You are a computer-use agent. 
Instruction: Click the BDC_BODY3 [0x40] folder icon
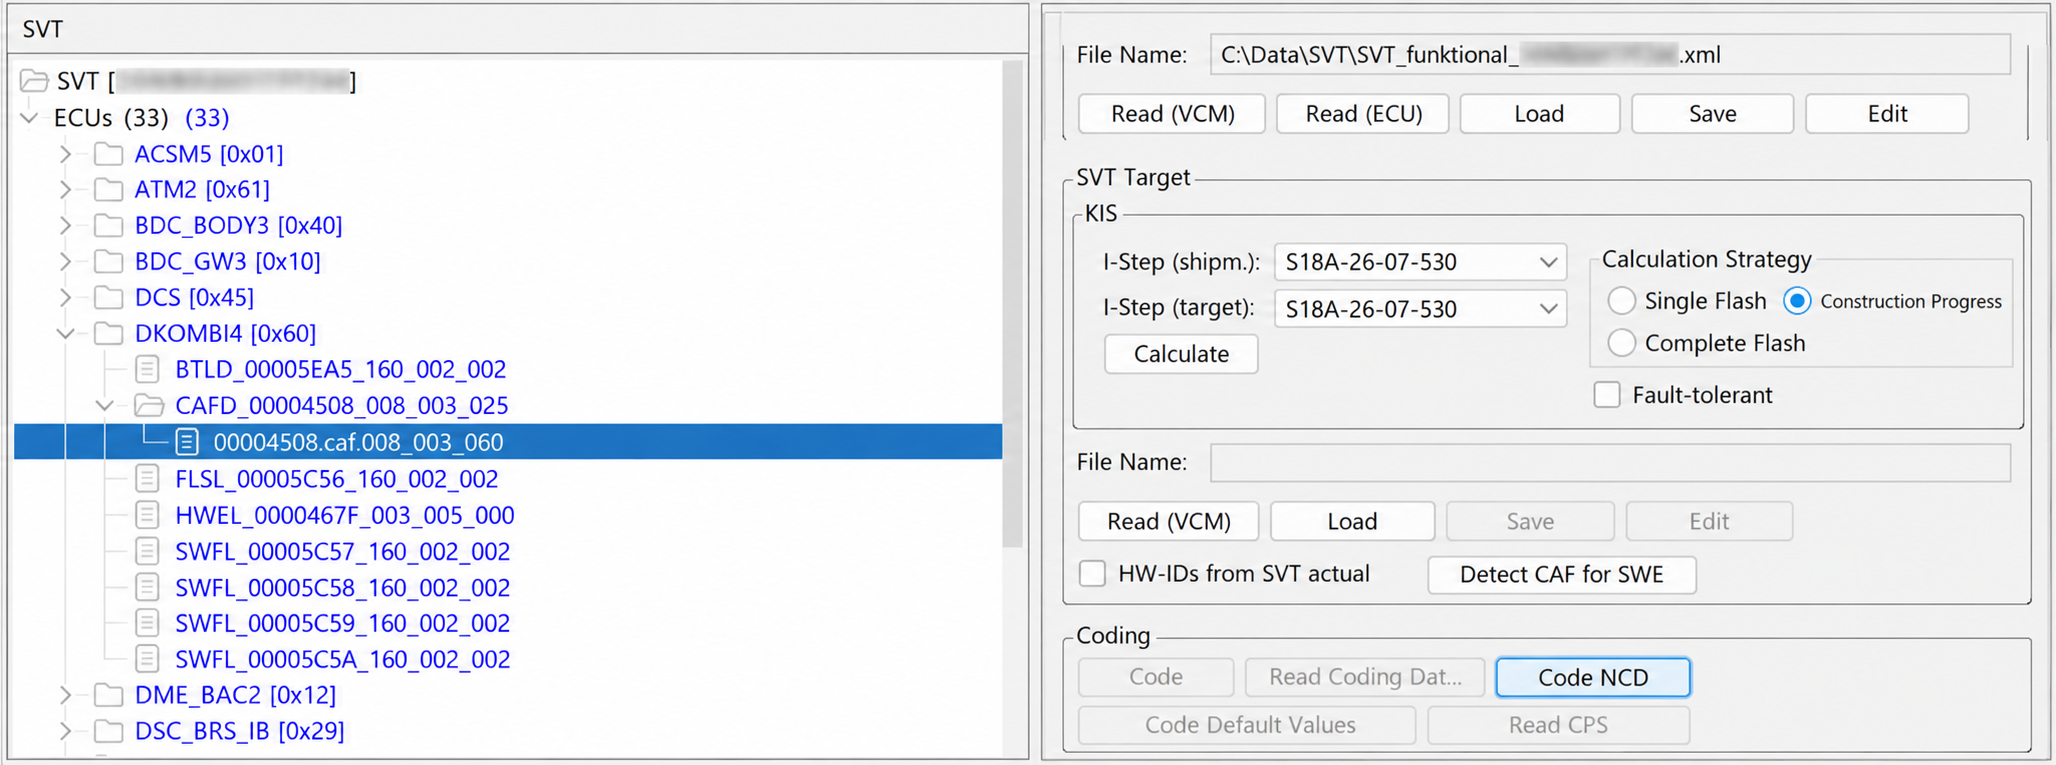[108, 225]
